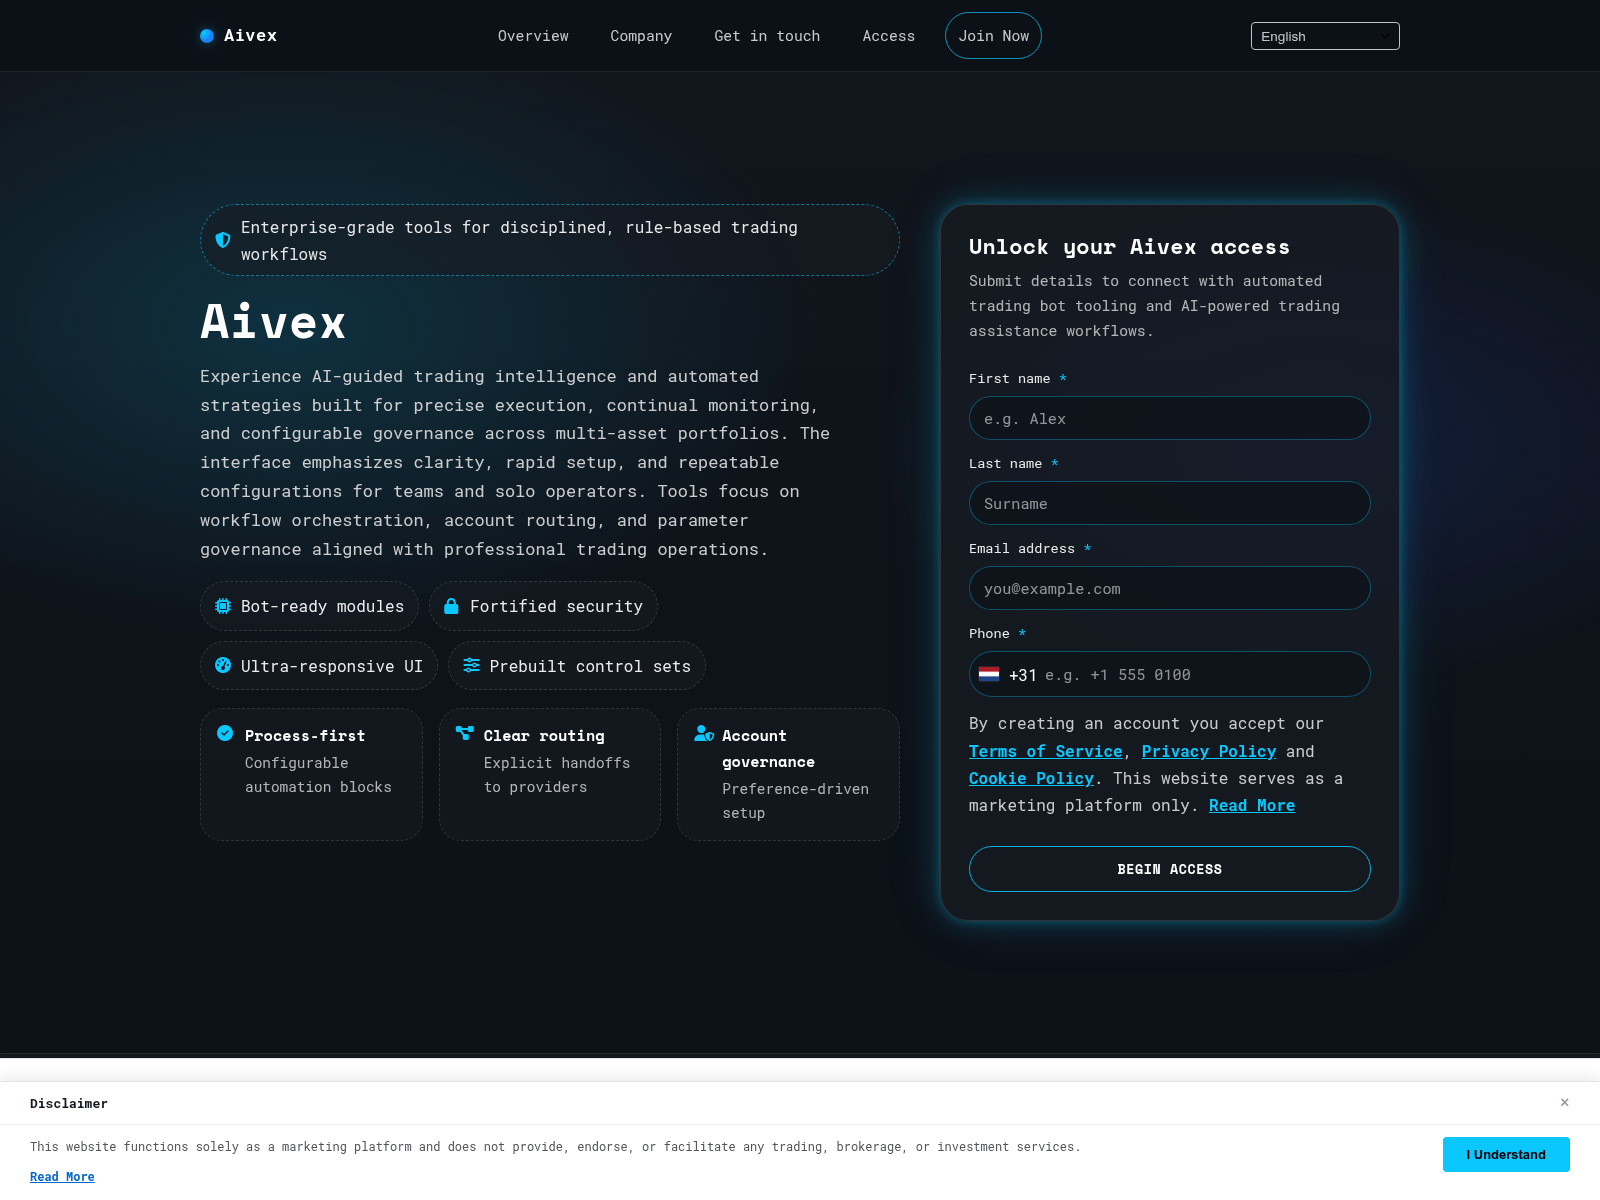
Task: Click the Join Now button
Action: pos(993,36)
